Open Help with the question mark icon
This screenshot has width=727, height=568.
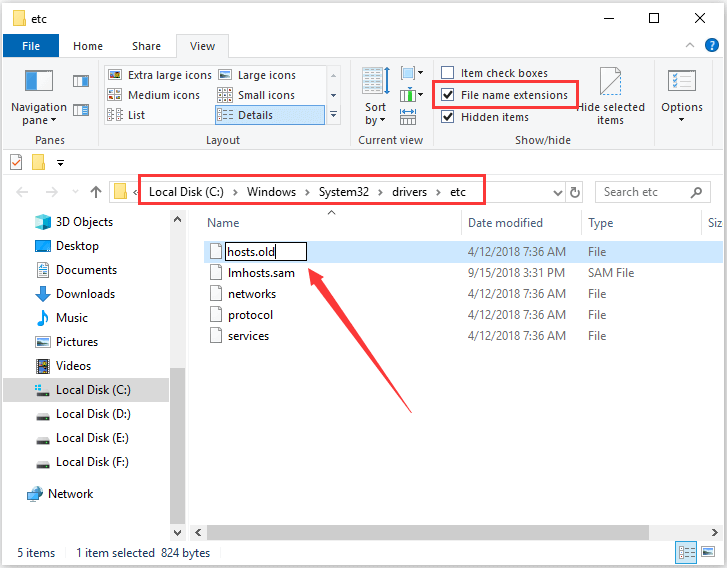point(712,45)
